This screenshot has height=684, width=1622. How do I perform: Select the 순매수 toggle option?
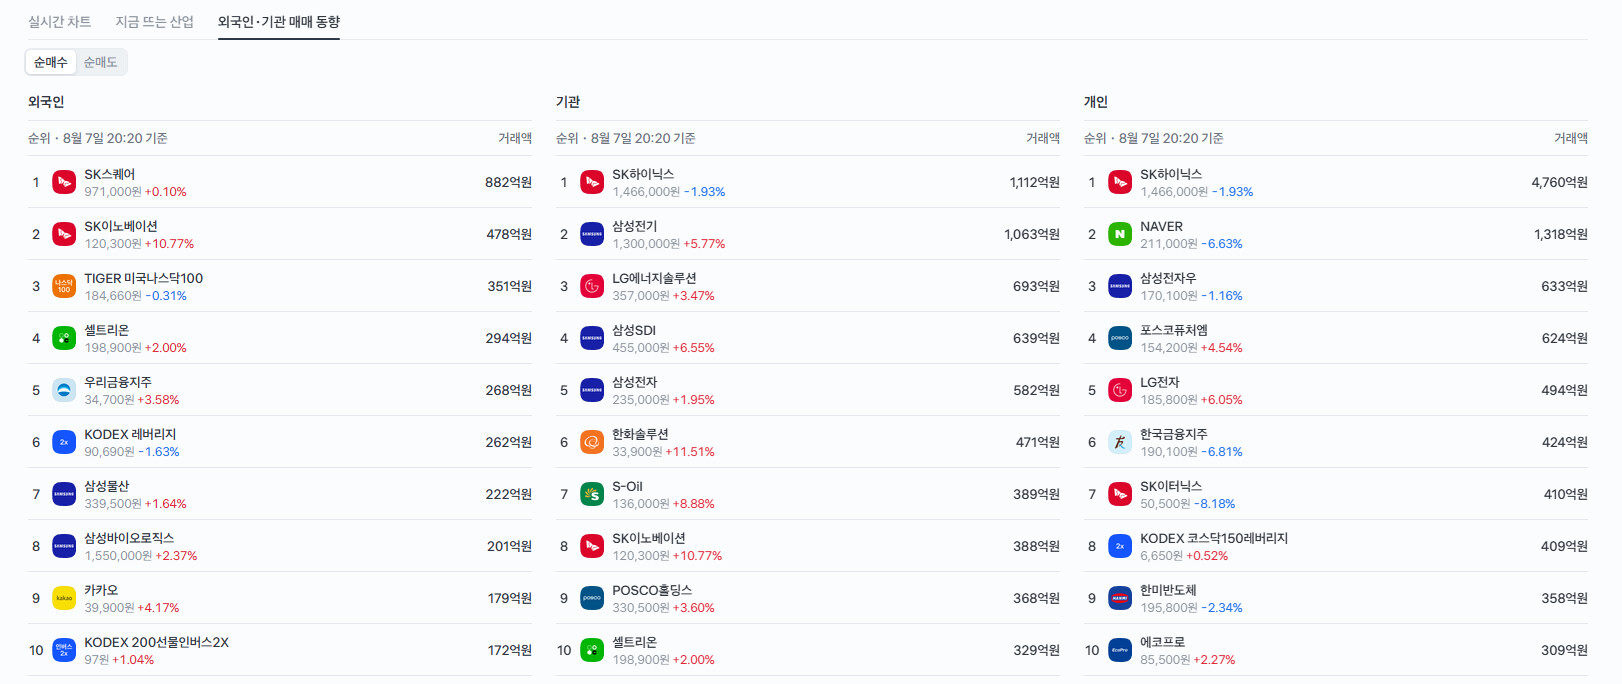coord(51,62)
